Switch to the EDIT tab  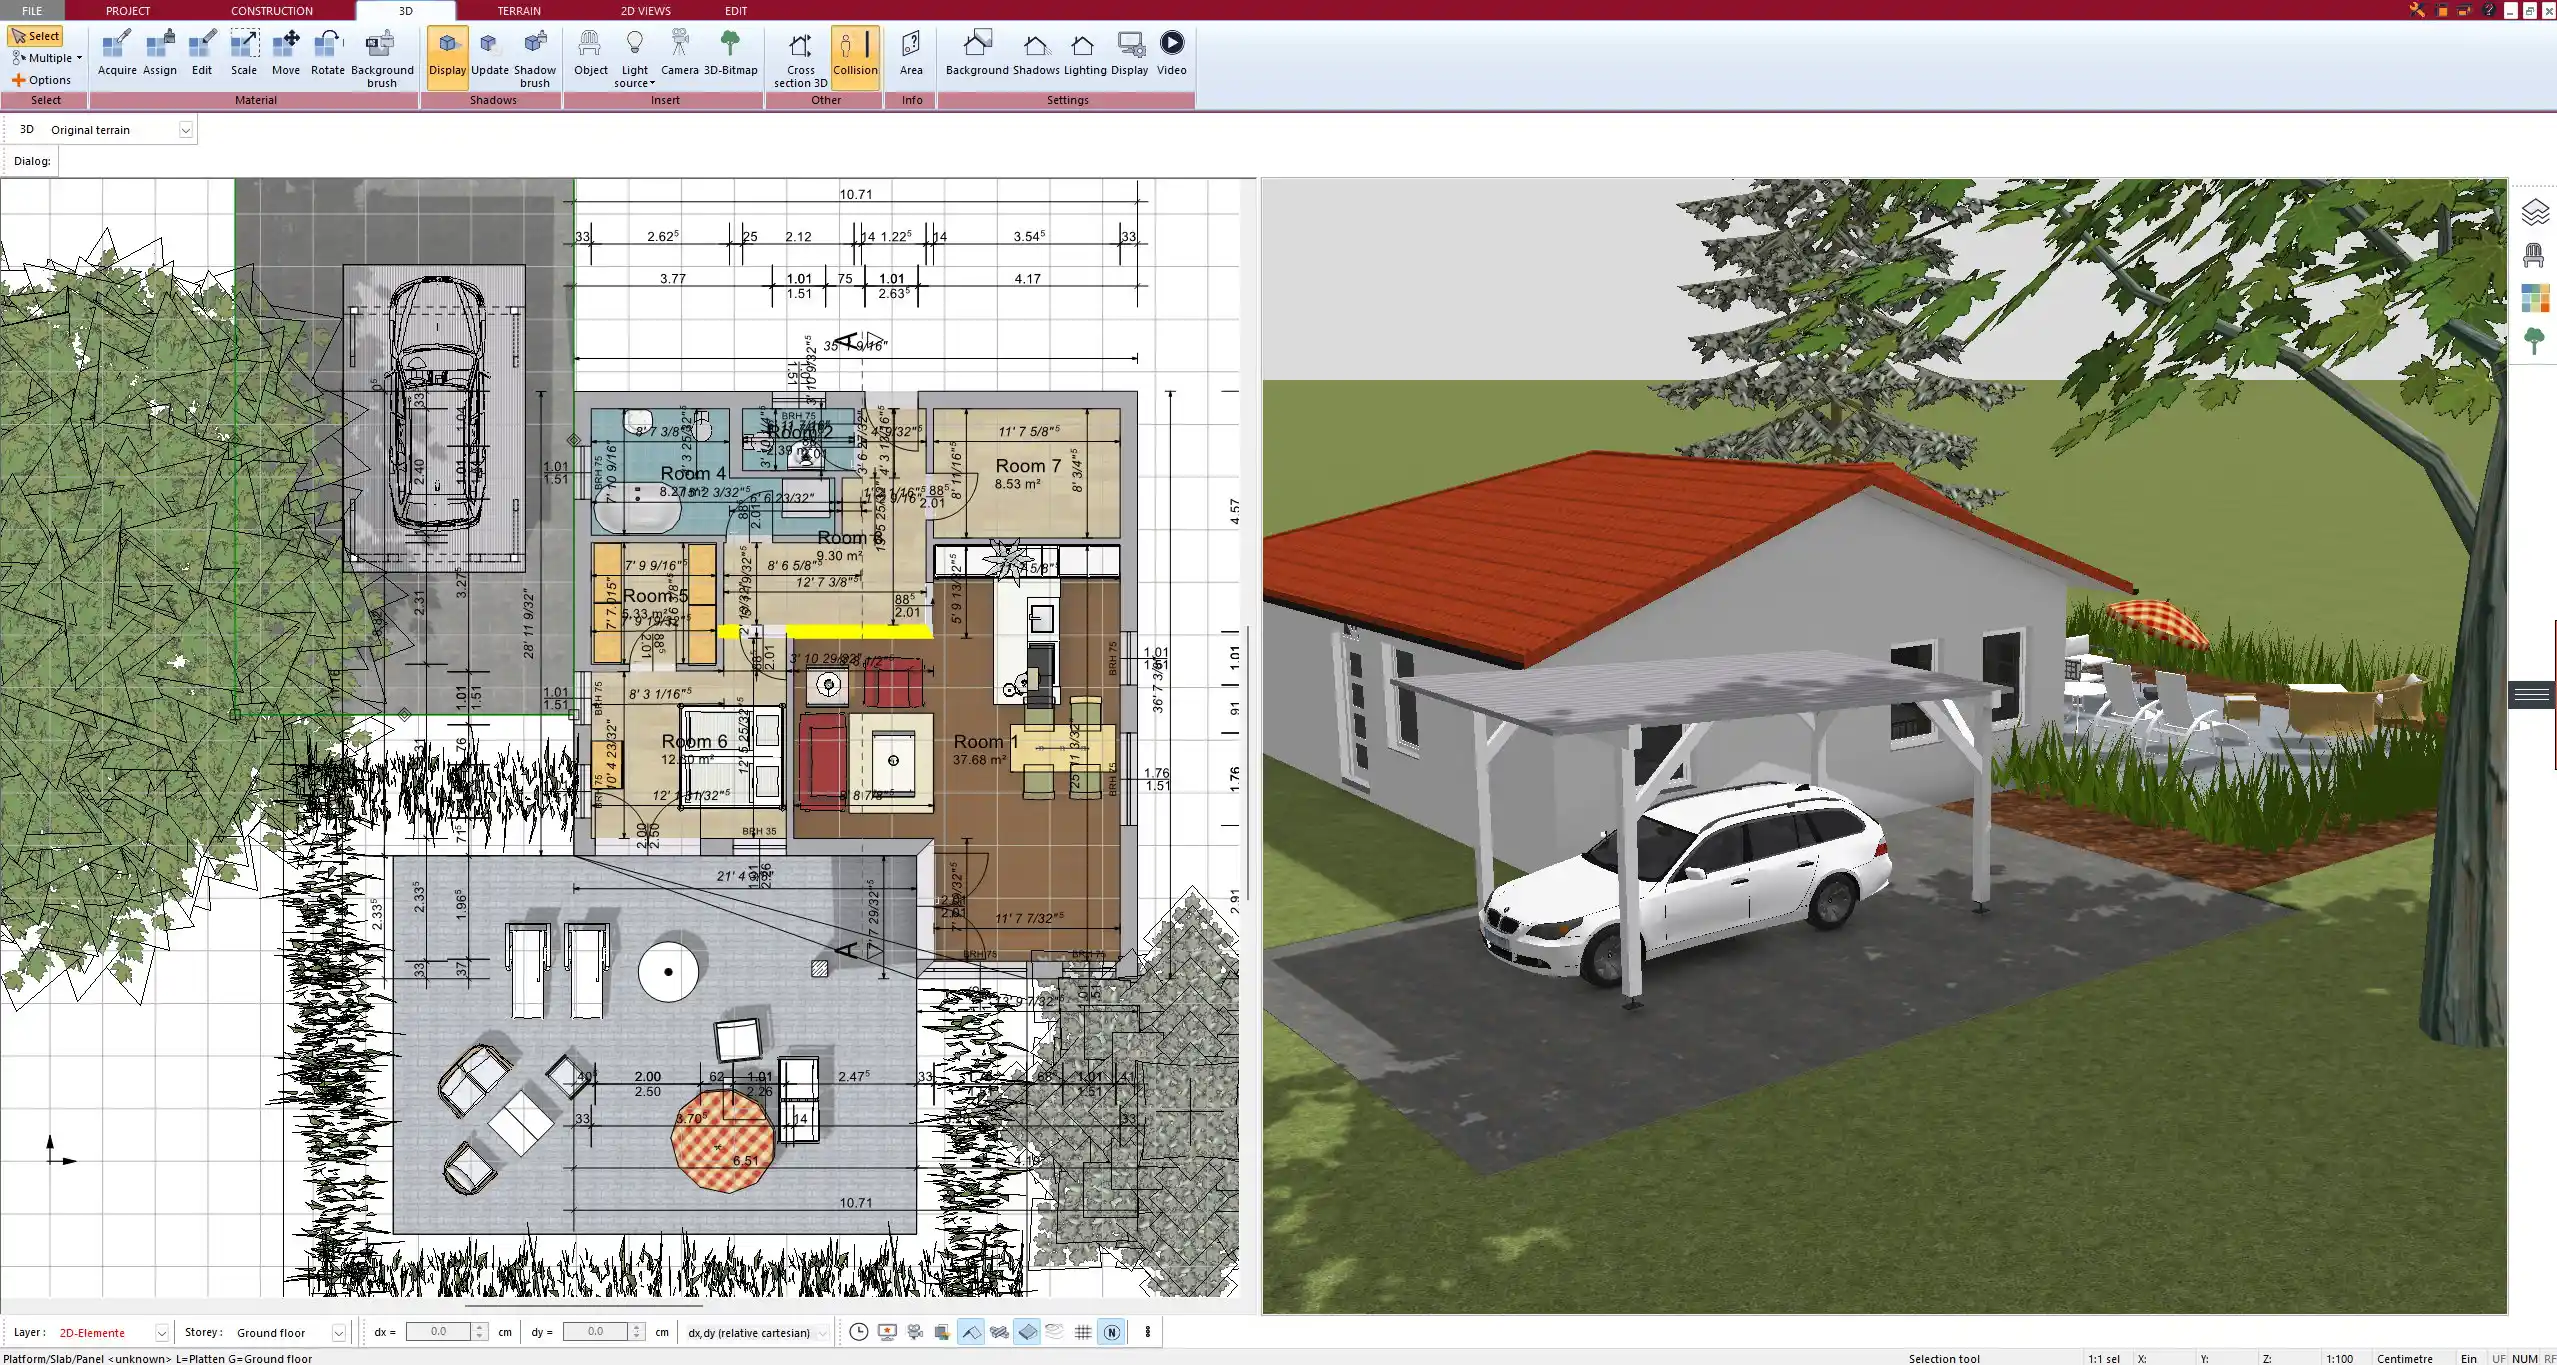[736, 11]
